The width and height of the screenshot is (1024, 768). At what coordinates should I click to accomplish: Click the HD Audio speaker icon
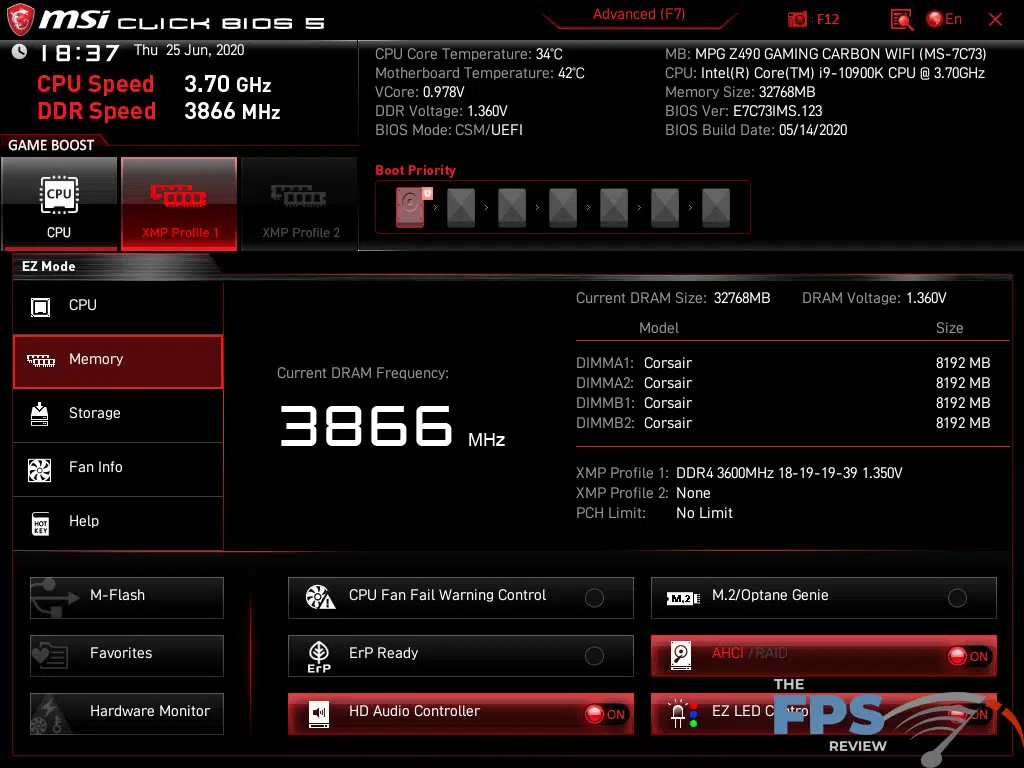(319, 714)
